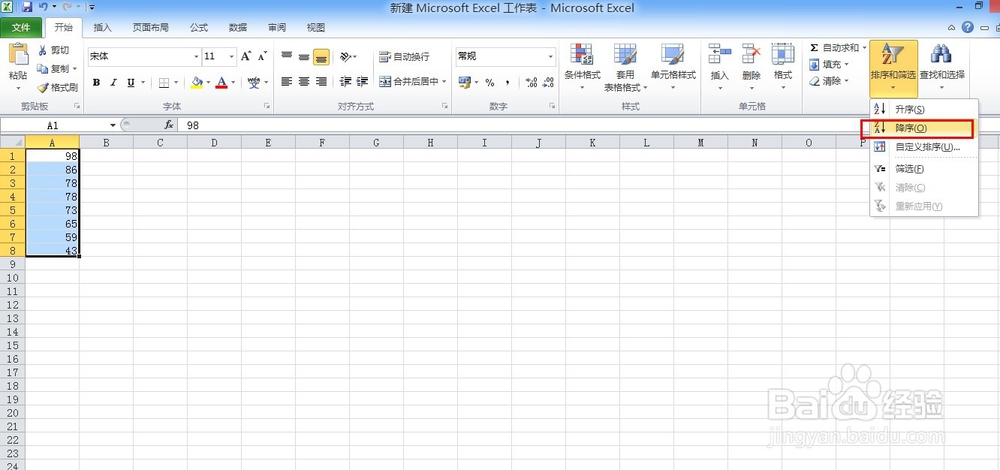Open the fill color dropdown arrow
This screenshot has width=1000, height=470.
coord(208,82)
